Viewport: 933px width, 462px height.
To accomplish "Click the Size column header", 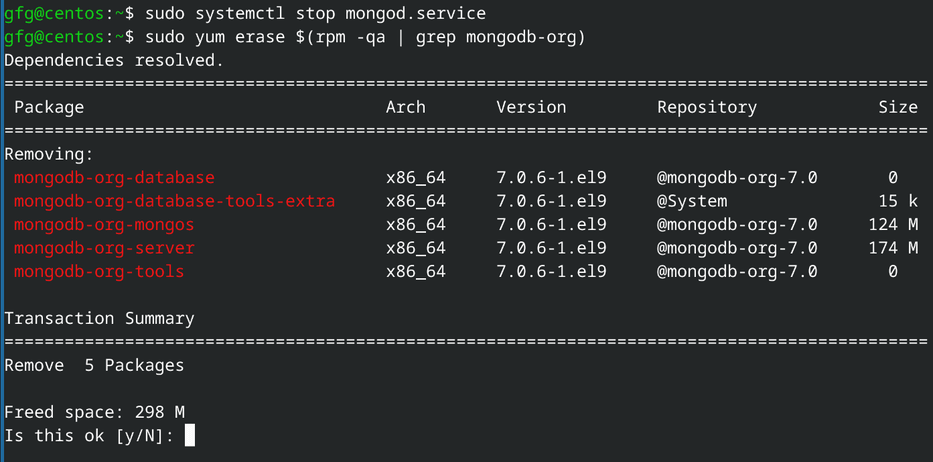I will coord(898,107).
